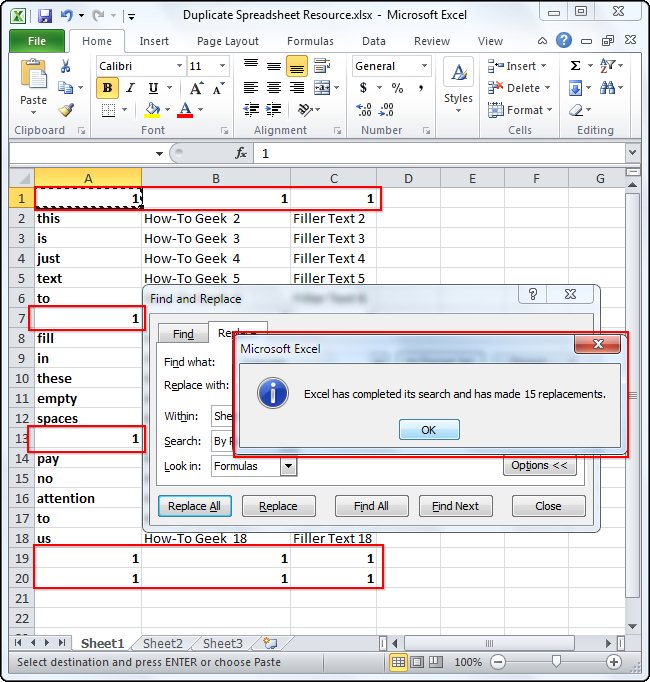Click Find and Select binoculars
650x682 pixels.
(607, 88)
